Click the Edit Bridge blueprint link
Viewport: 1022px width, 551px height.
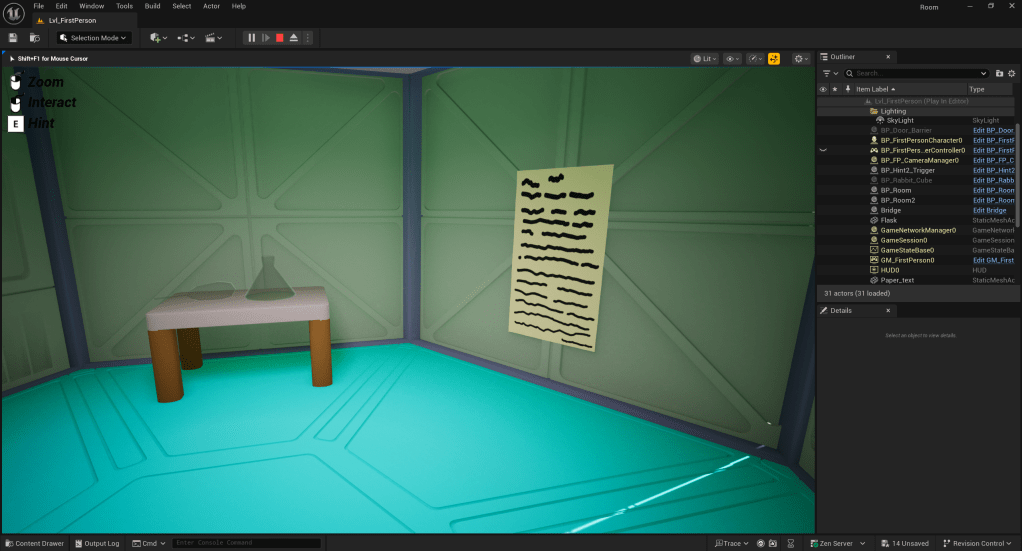[989, 210]
